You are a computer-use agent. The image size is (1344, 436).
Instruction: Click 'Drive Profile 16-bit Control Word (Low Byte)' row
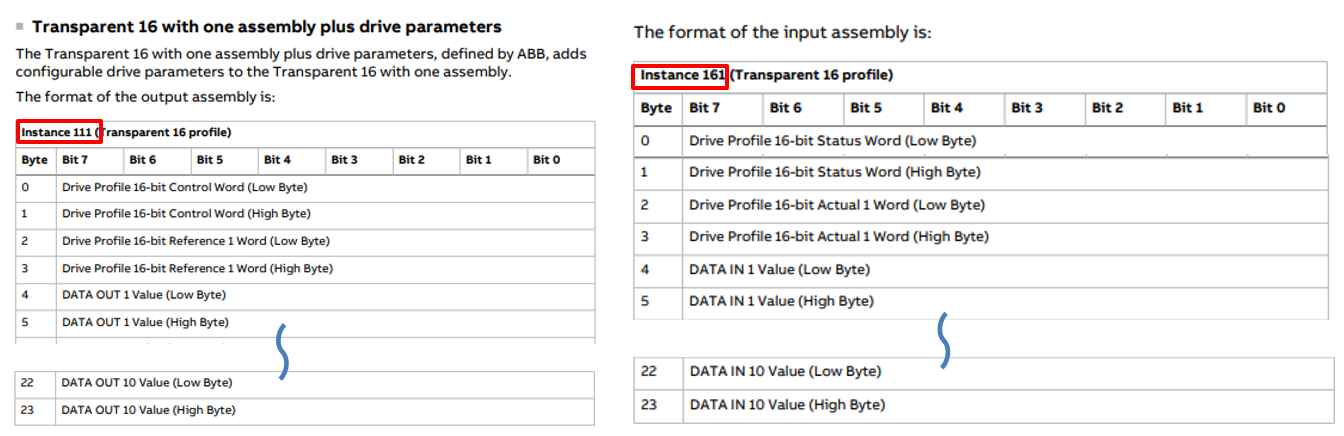click(184, 187)
